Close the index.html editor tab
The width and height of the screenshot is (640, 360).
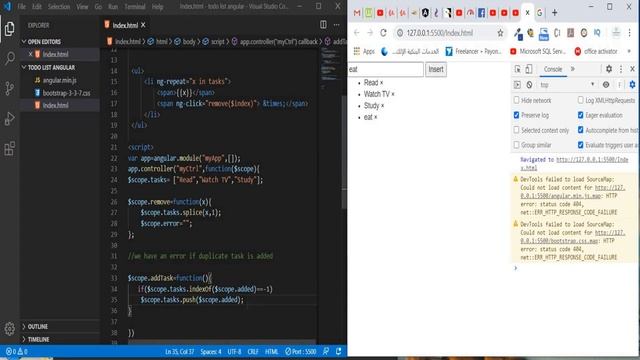coord(143,25)
